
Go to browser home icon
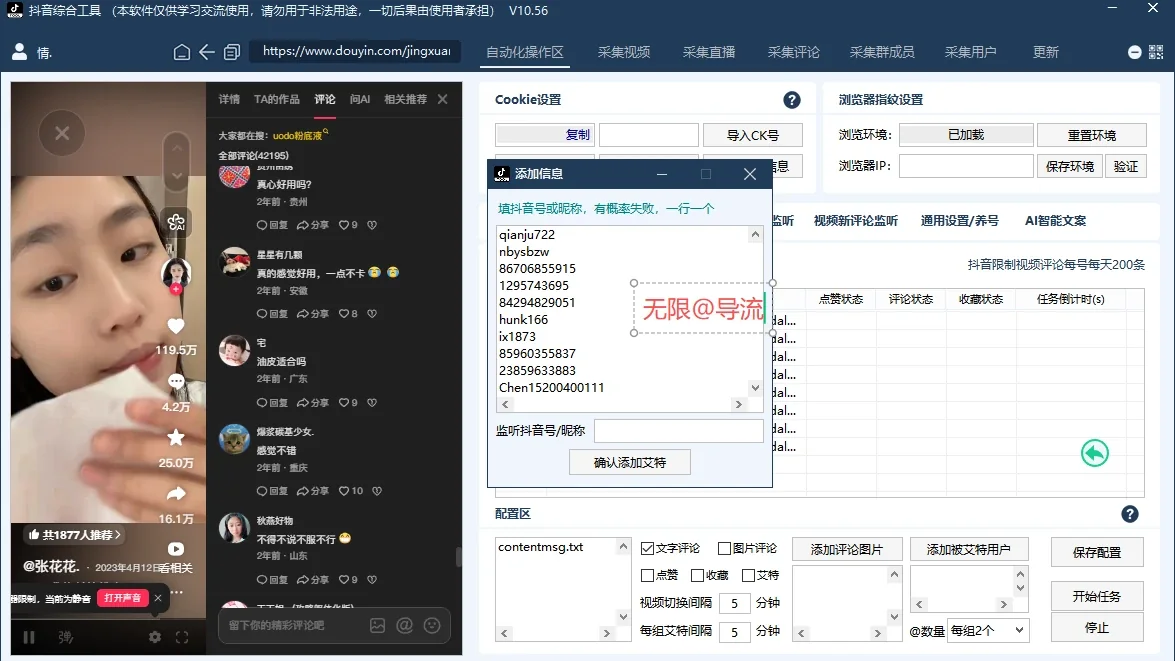(x=181, y=52)
